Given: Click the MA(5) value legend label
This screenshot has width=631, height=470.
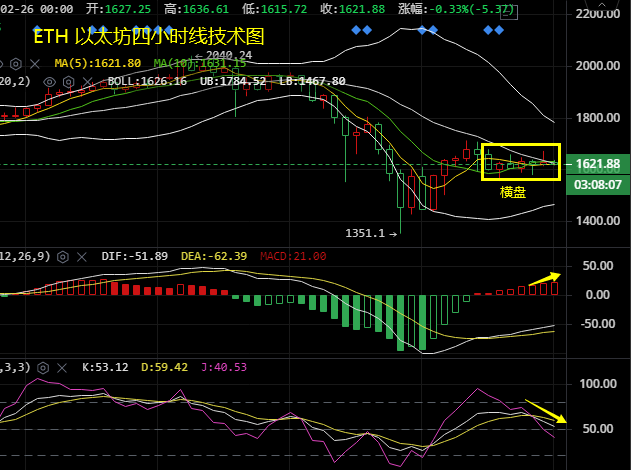Looking at the screenshot, I should click(x=98, y=63).
